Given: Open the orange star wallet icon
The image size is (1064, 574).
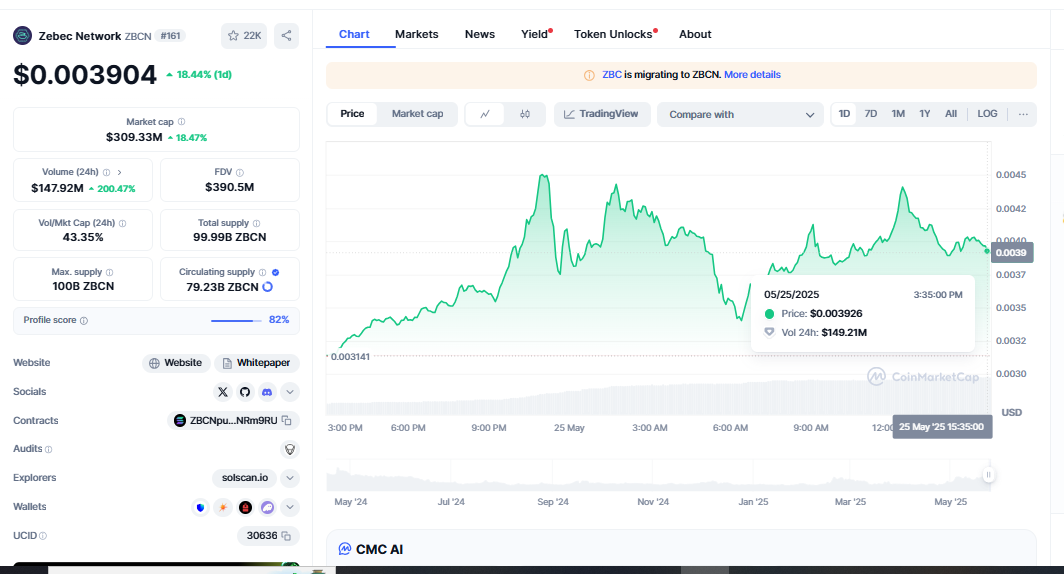Looking at the screenshot, I should pyautogui.click(x=223, y=507).
